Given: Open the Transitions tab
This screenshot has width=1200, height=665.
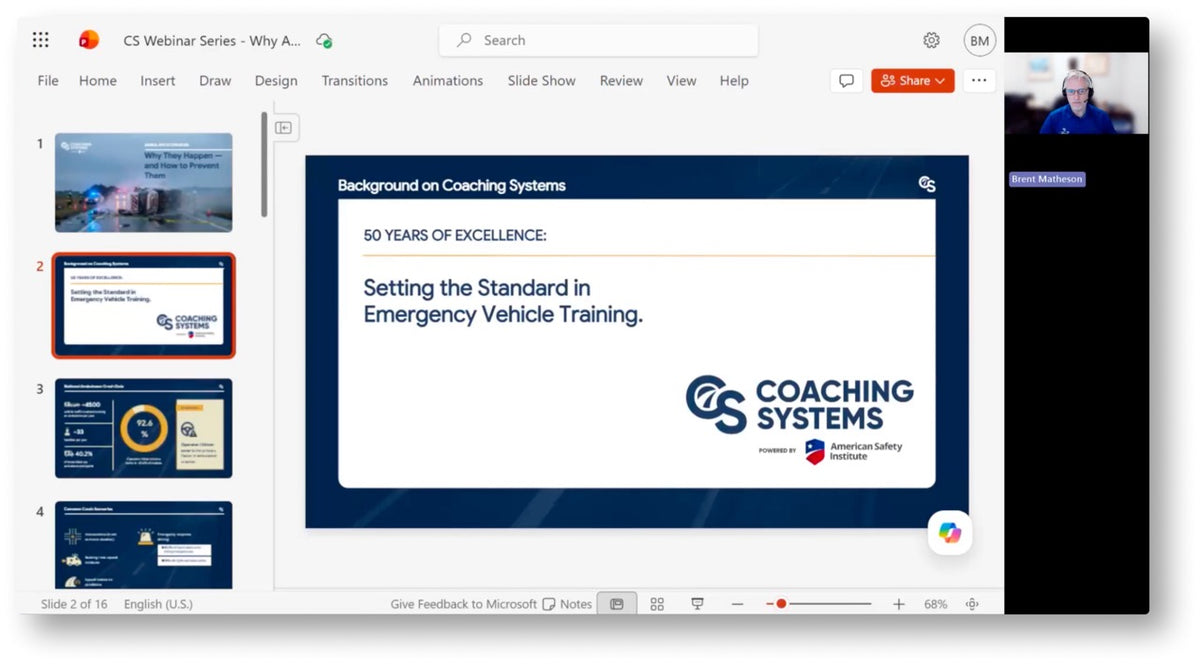Looking at the screenshot, I should pyautogui.click(x=355, y=81).
